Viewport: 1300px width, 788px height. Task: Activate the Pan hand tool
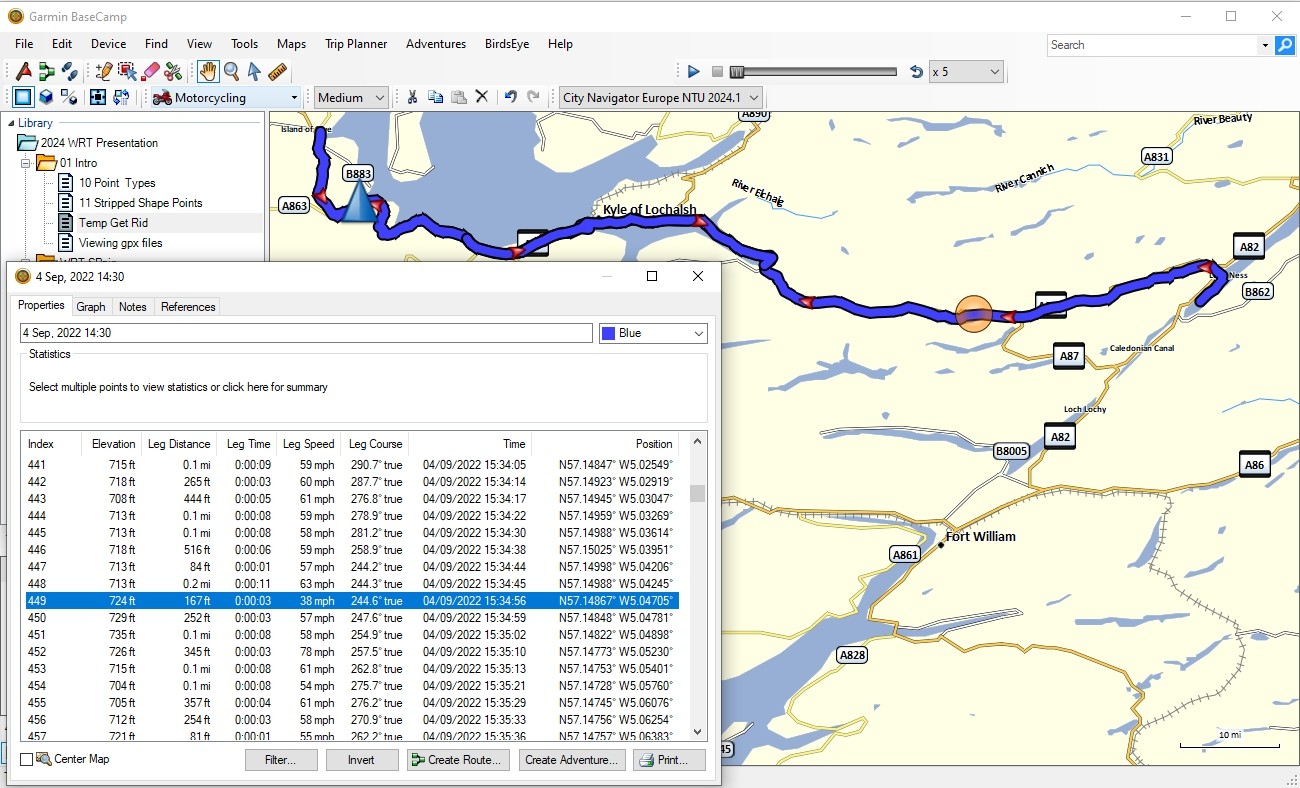pyautogui.click(x=208, y=71)
